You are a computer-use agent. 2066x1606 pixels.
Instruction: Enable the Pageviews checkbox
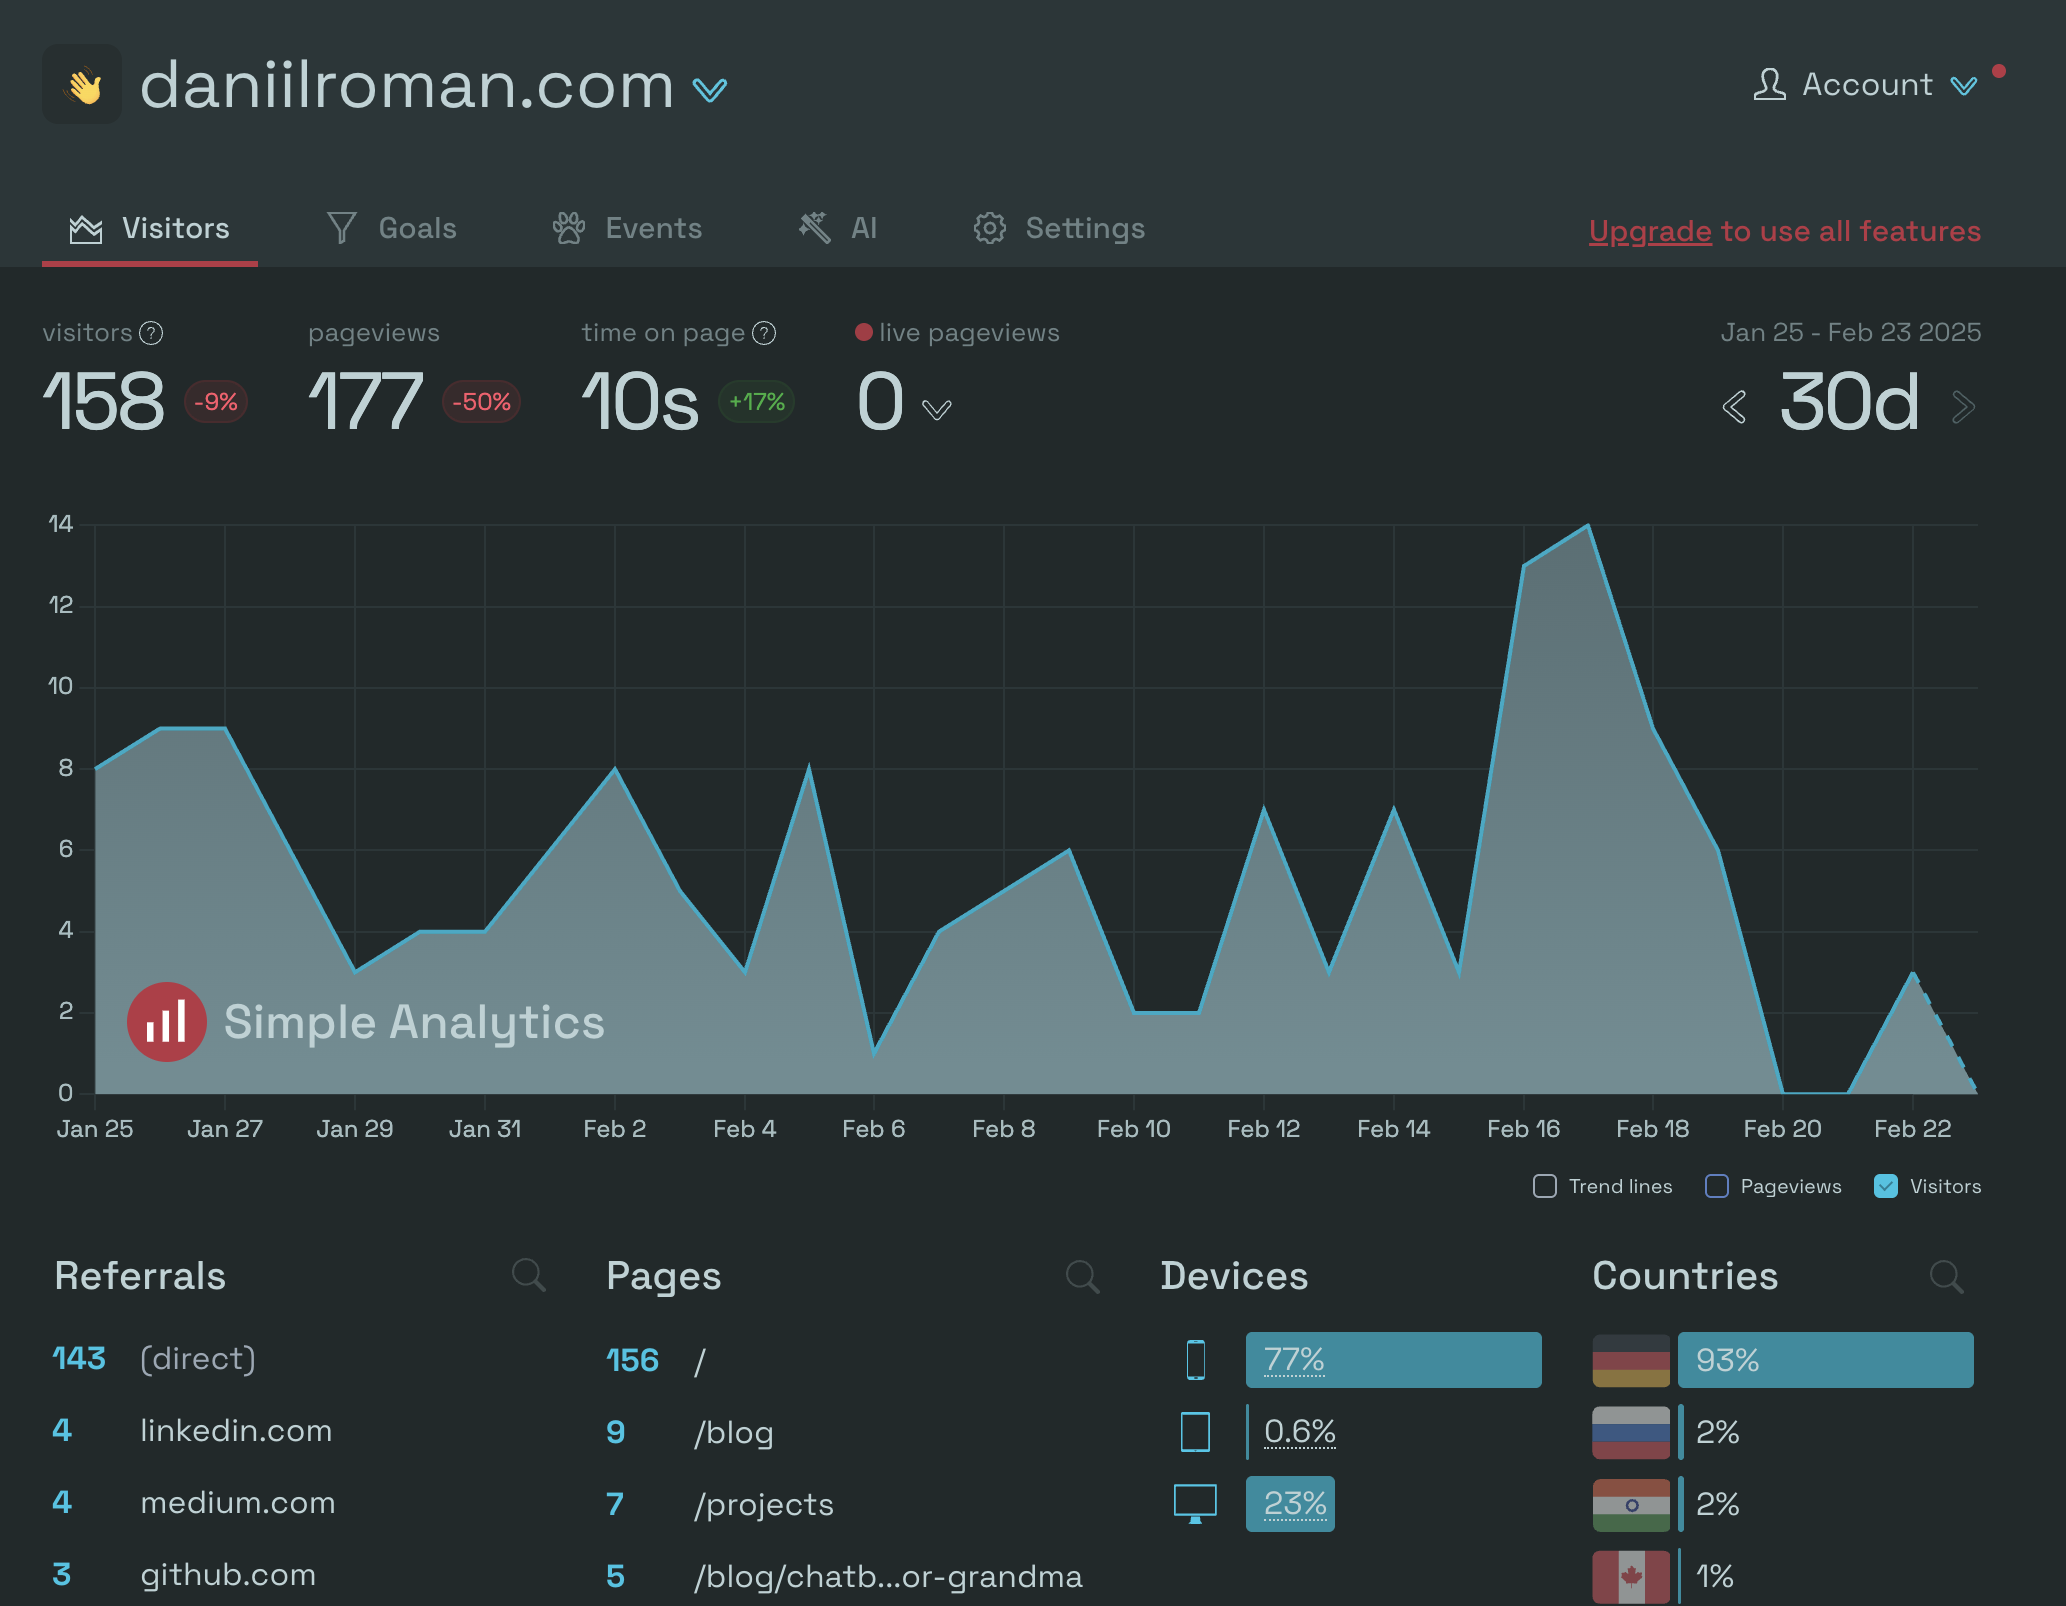coord(1717,1186)
